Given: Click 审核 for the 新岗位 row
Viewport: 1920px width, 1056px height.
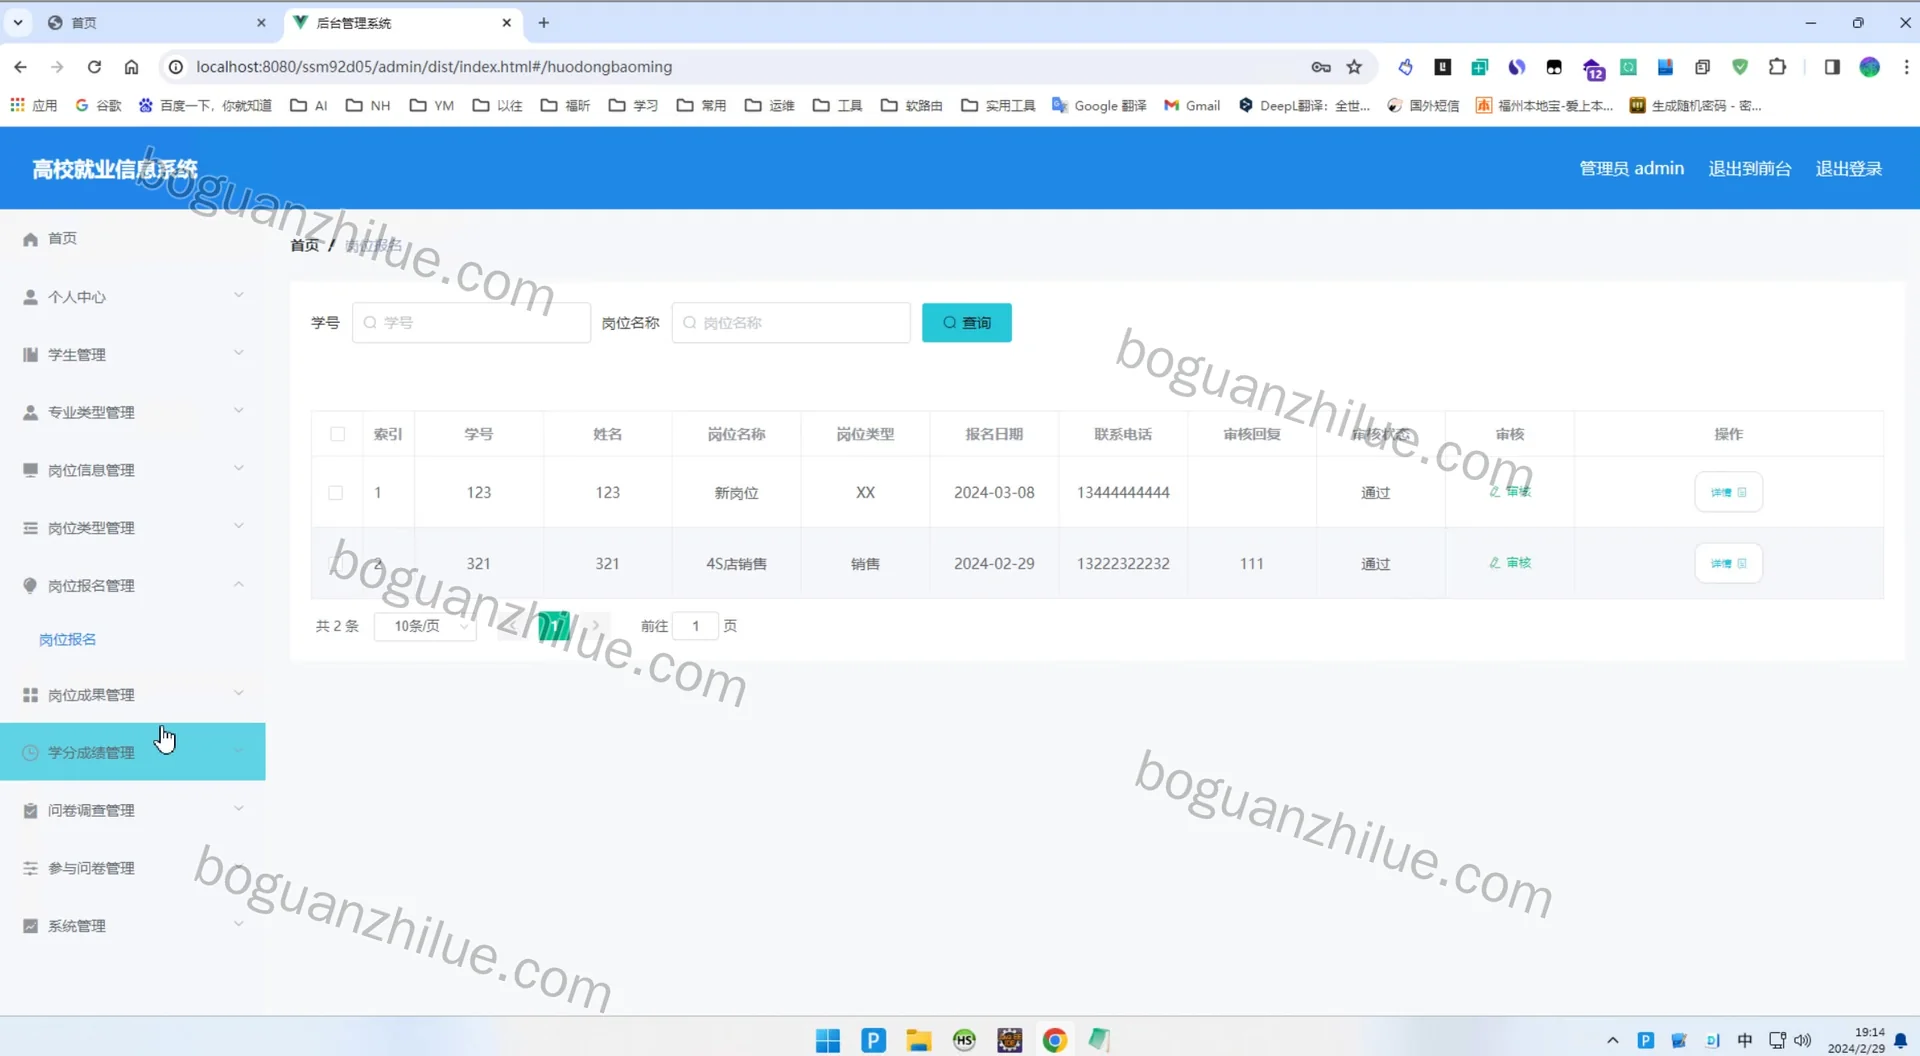Looking at the screenshot, I should tap(1510, 492).
